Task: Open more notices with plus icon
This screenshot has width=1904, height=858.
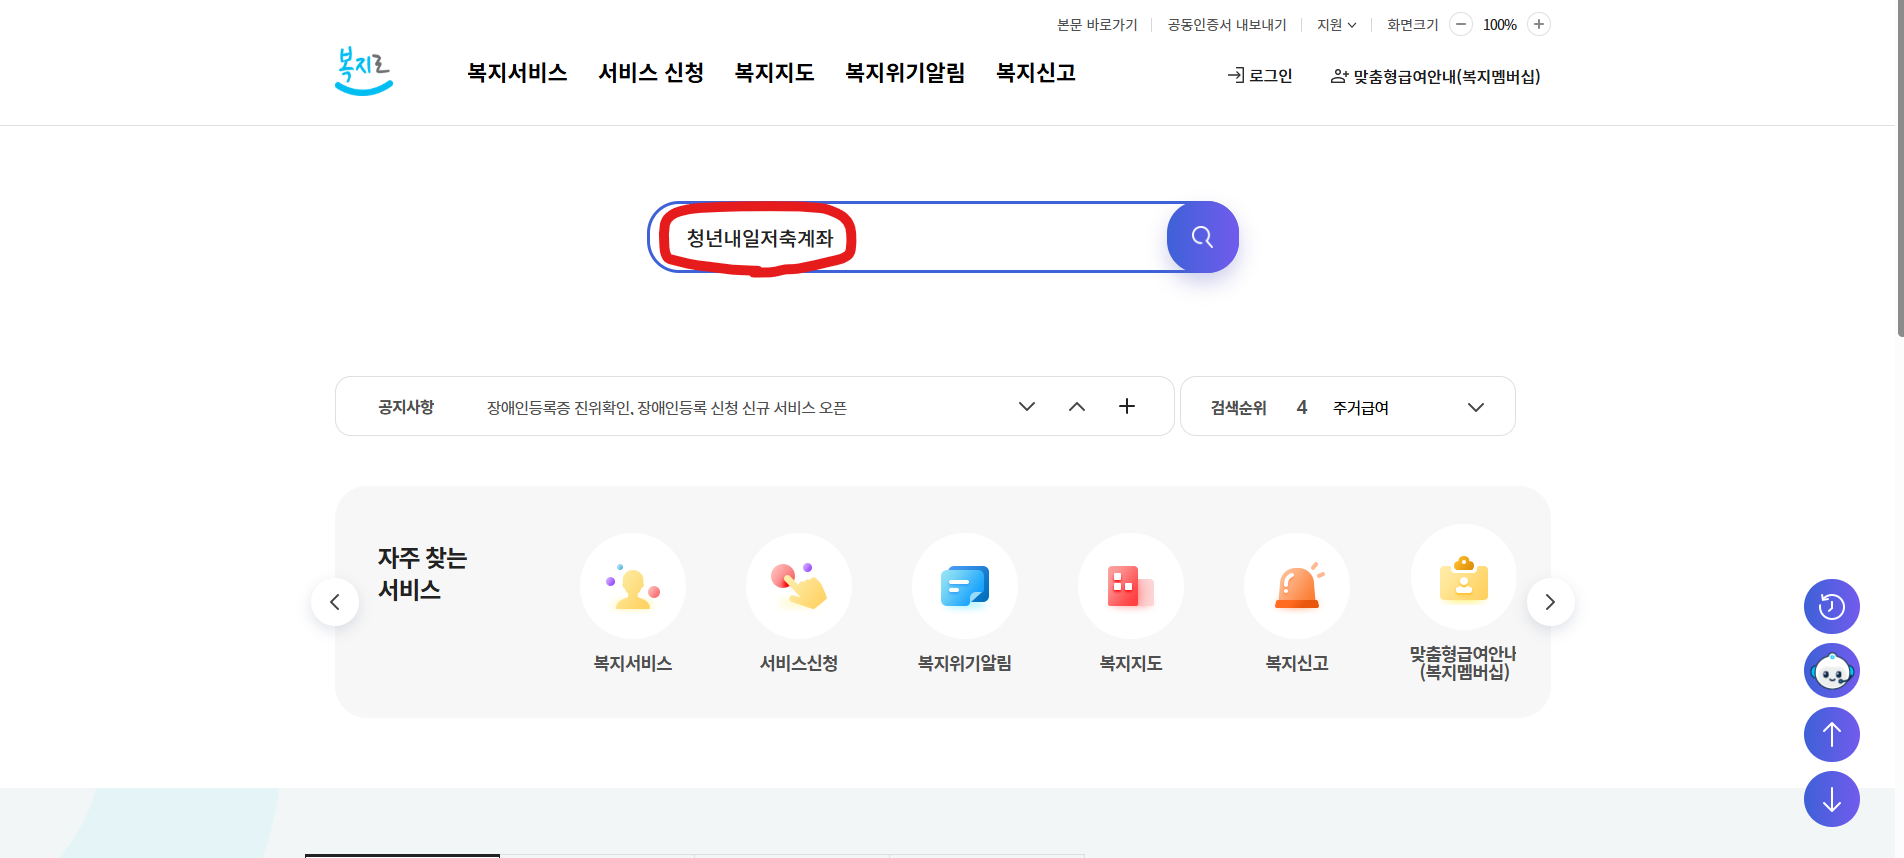Action: coord(1127,406)
